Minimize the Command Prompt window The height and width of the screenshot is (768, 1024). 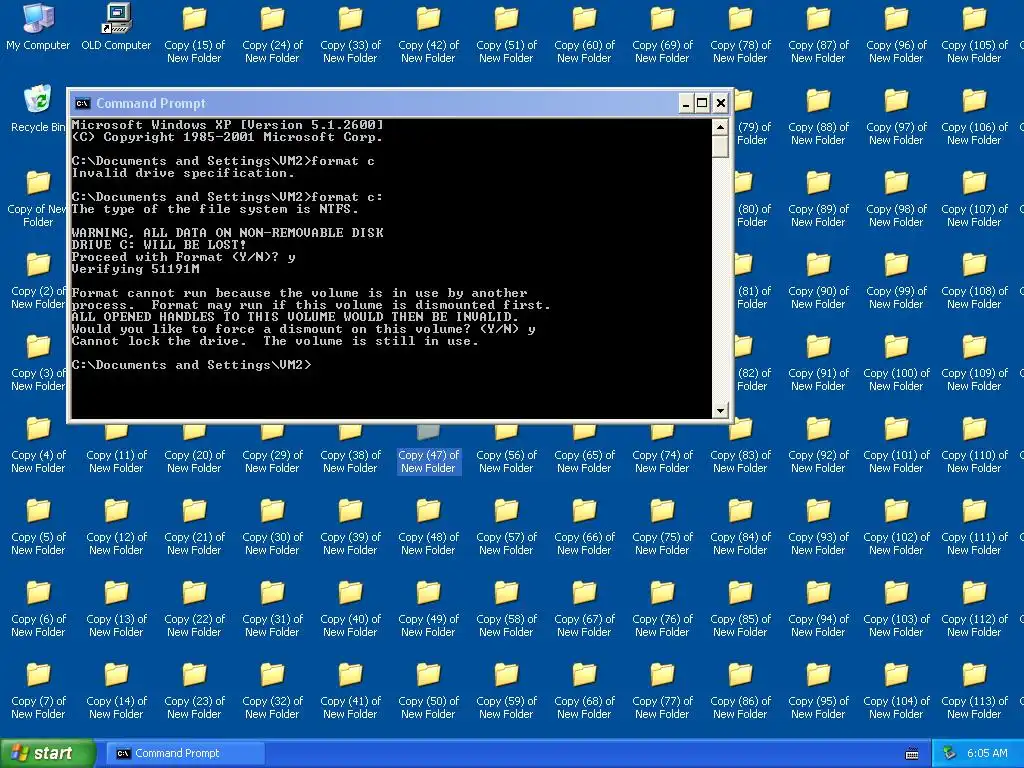click(686, 103)
